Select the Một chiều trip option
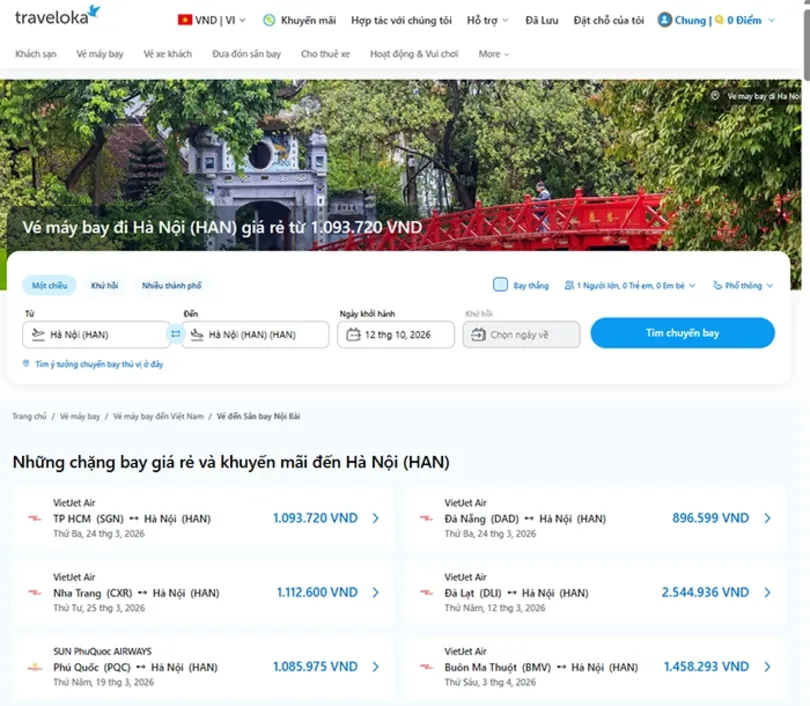This screenshot has width=810, height=706. [x=49, y=286]
